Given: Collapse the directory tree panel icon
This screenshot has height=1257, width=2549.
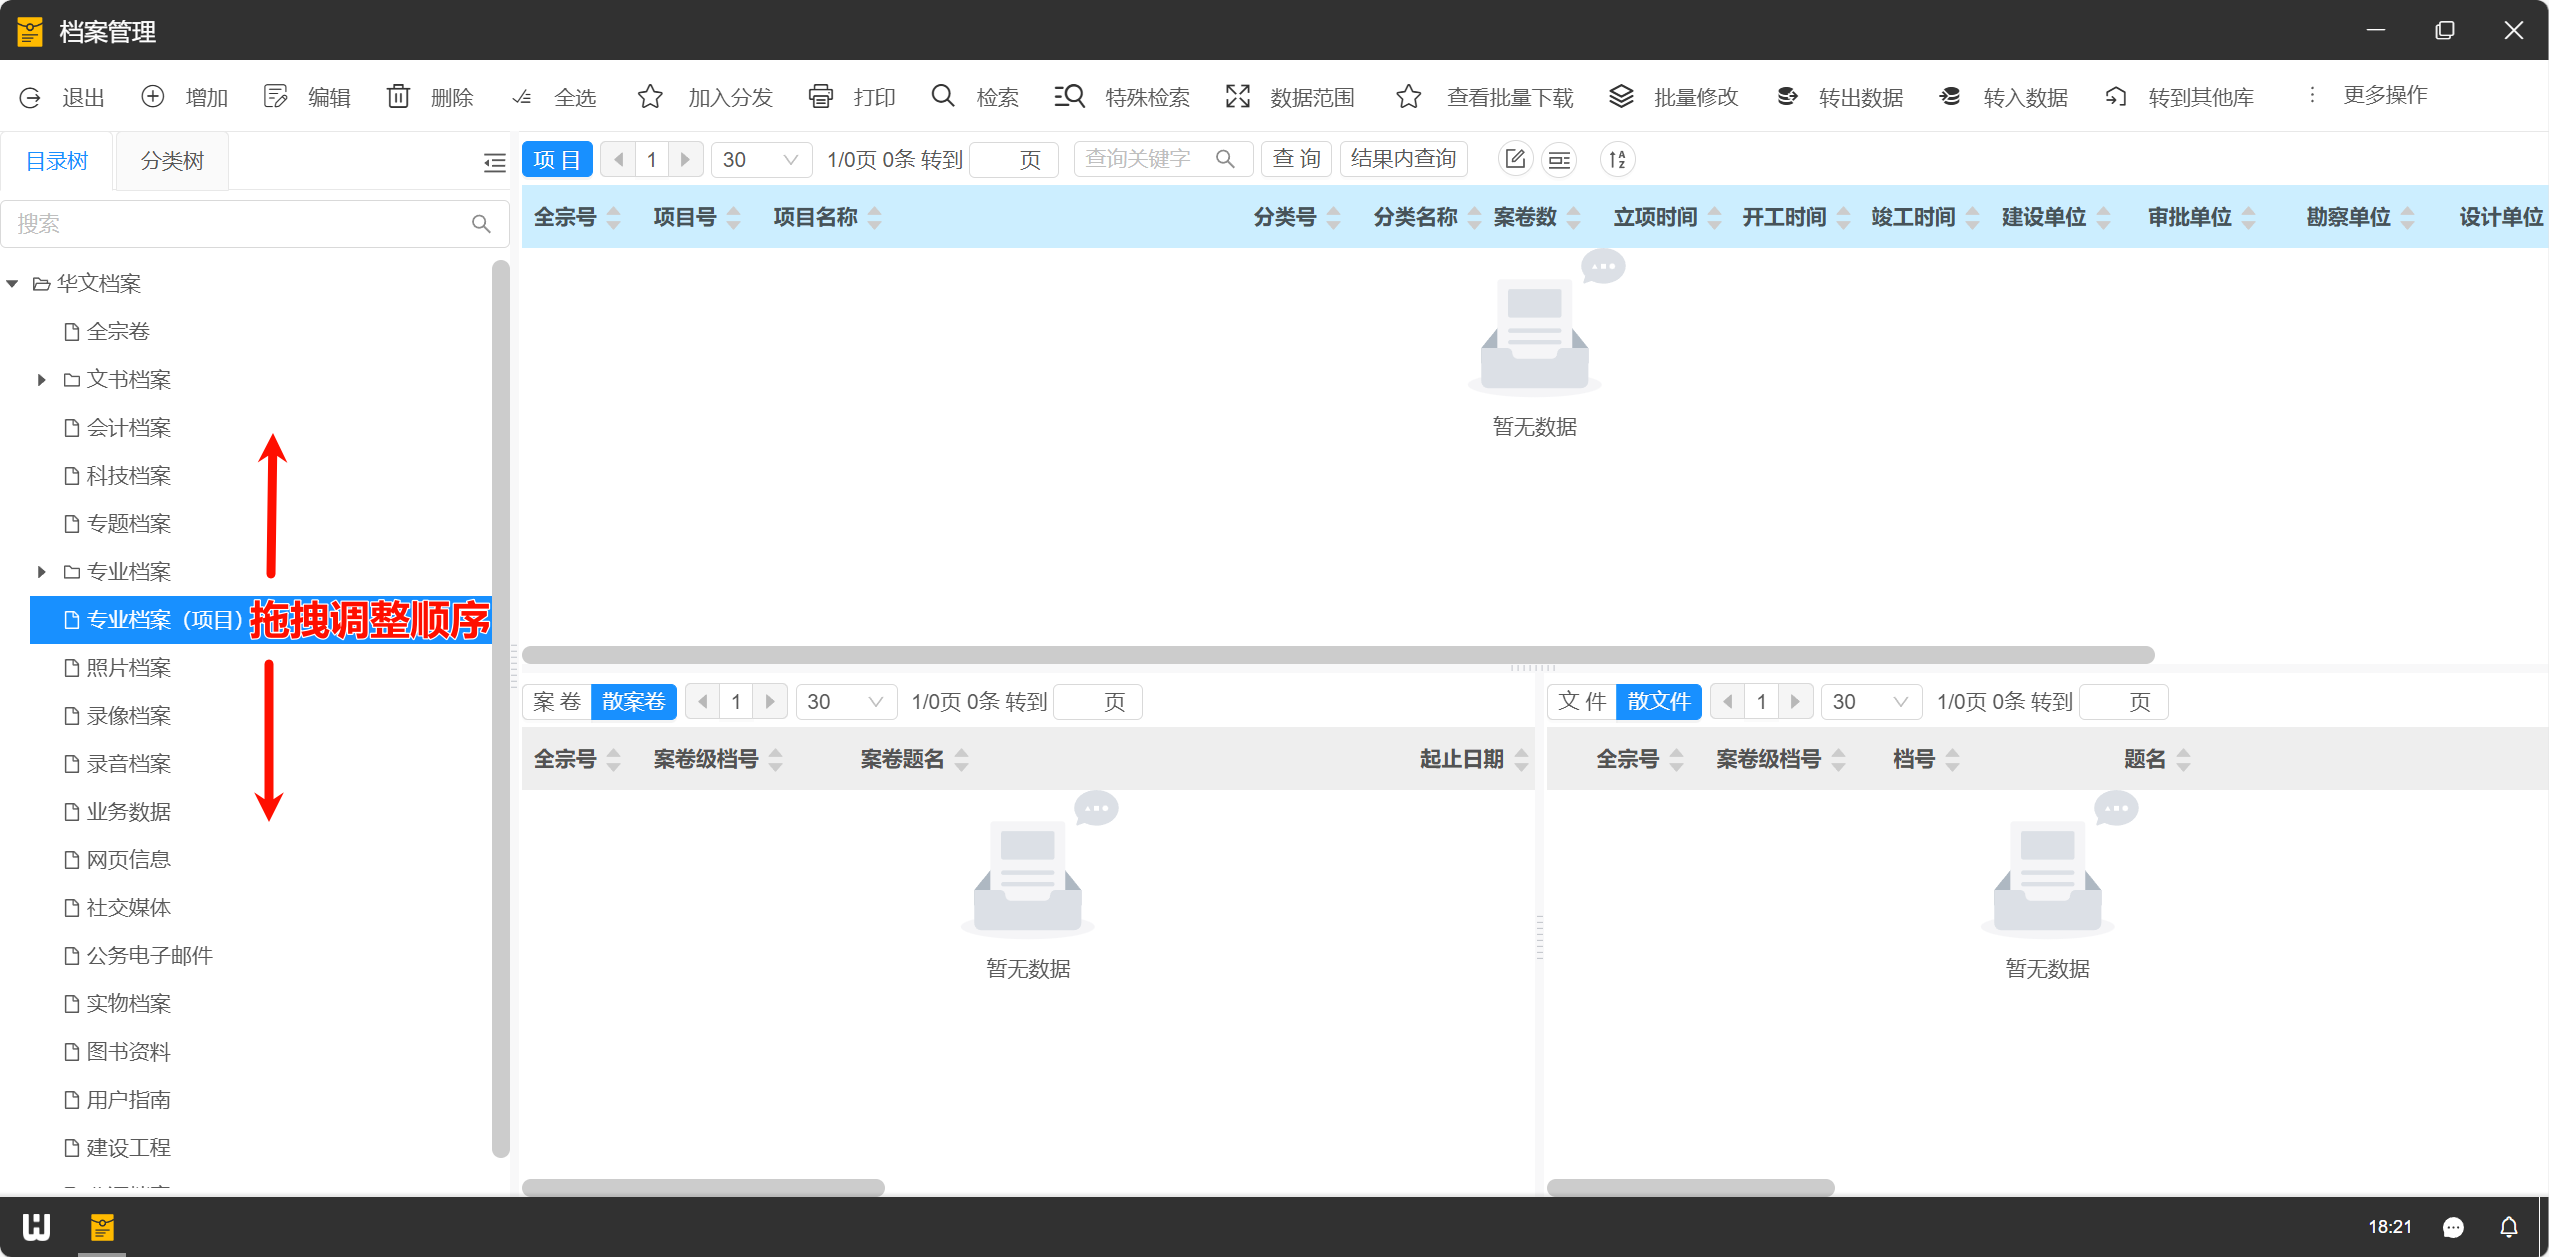Looking at the screenshot, I should click(494, 162).
